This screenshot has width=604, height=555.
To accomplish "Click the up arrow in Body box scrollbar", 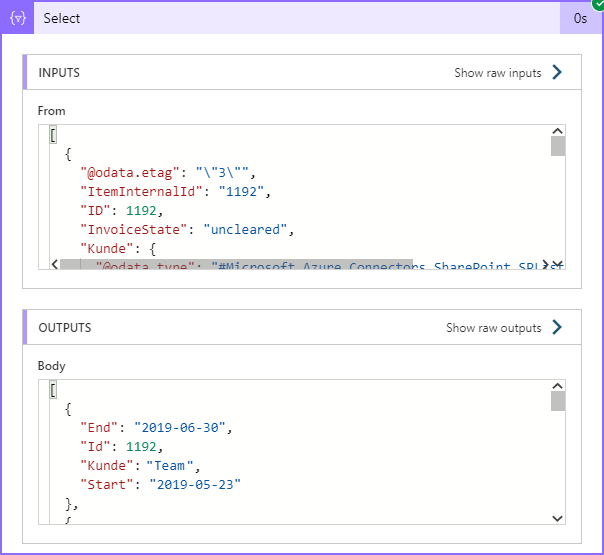I will pyautogui.click(x=558, y=386).
